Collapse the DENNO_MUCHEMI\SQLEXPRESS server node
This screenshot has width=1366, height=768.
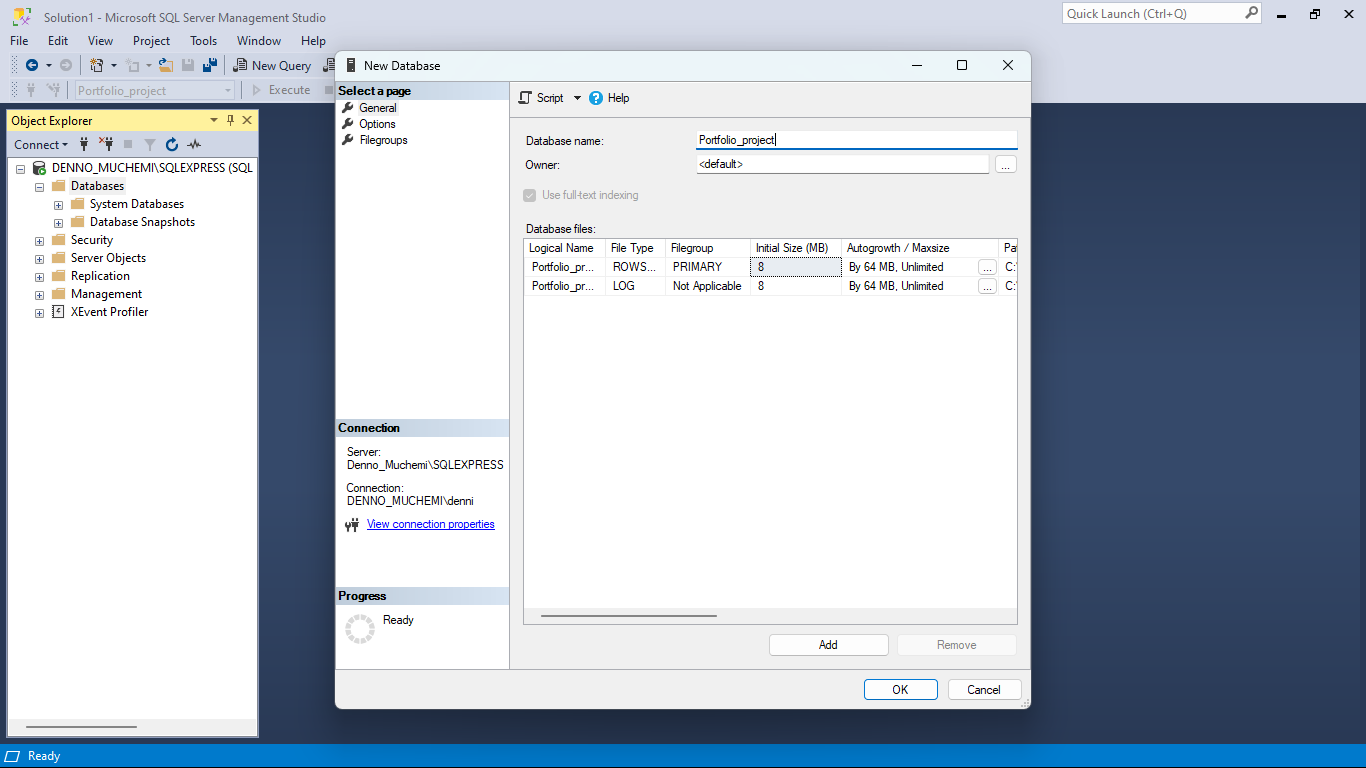[x=20, y=168]
